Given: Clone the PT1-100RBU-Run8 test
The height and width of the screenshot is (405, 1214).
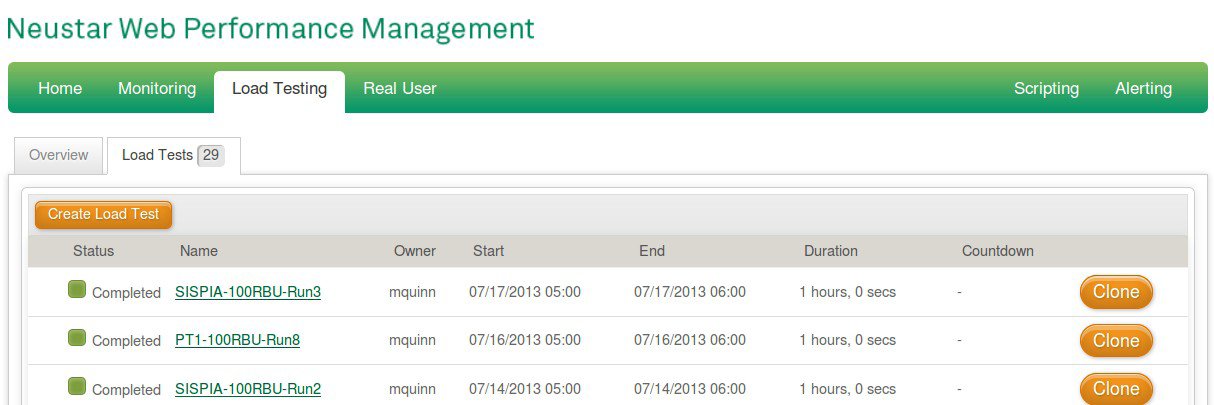Looking at the screenshot, I should pyautogui.click(x=1116, y=340).
